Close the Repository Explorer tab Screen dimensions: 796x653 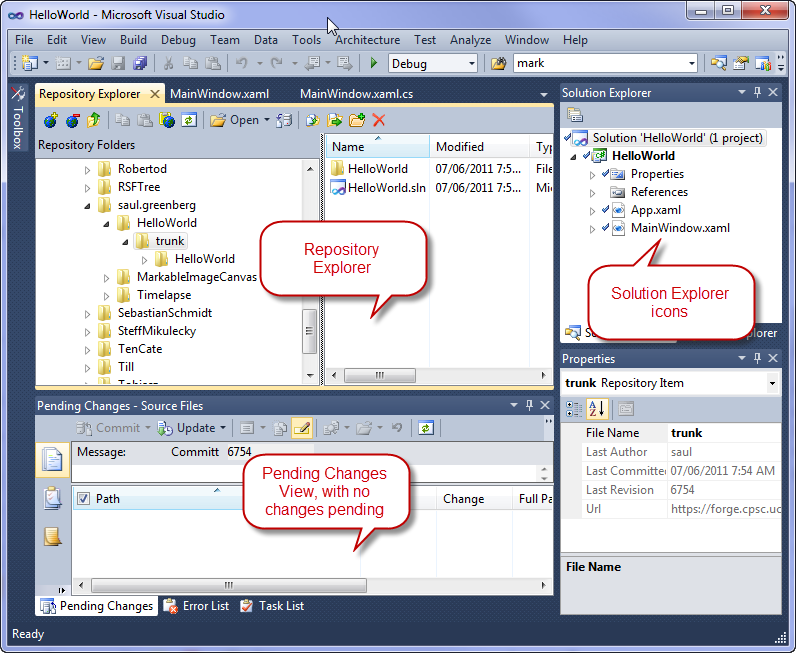(155, 94)
